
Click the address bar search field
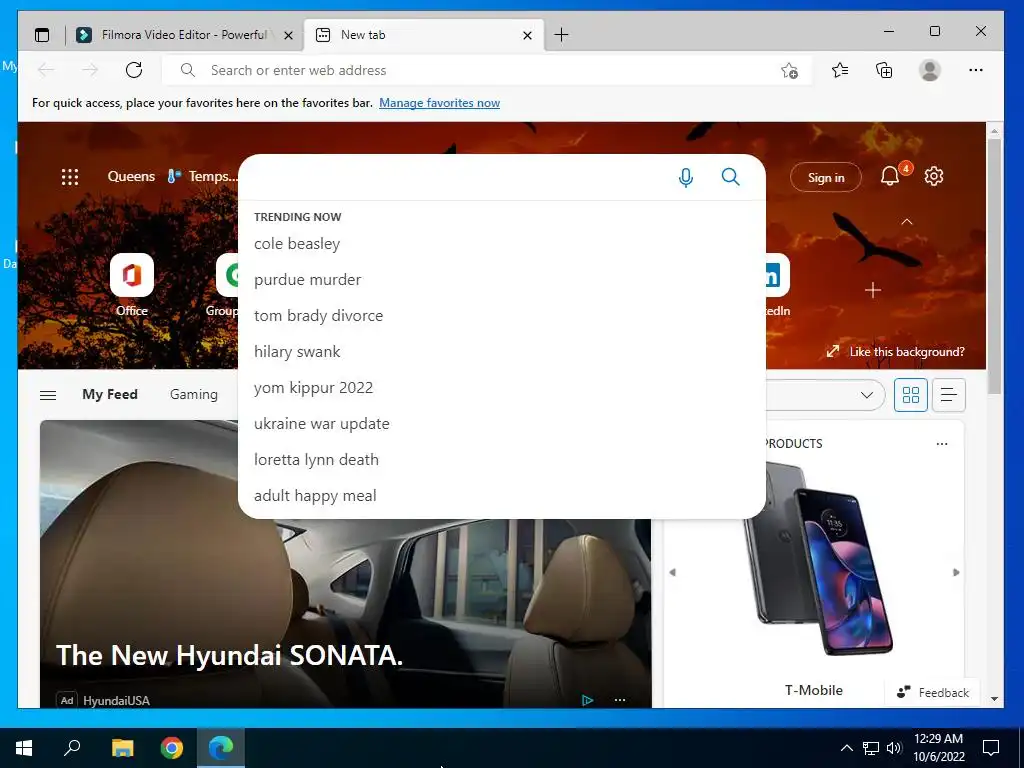tap(487, 70)
